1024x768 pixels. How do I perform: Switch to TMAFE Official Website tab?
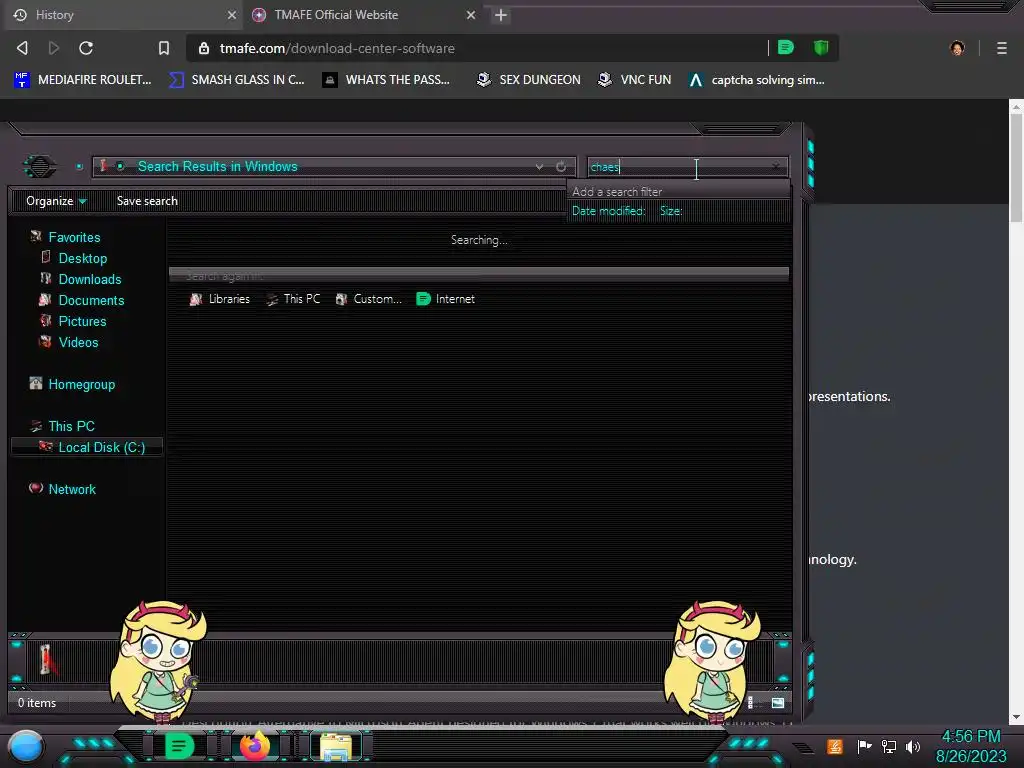pos(363,15)
